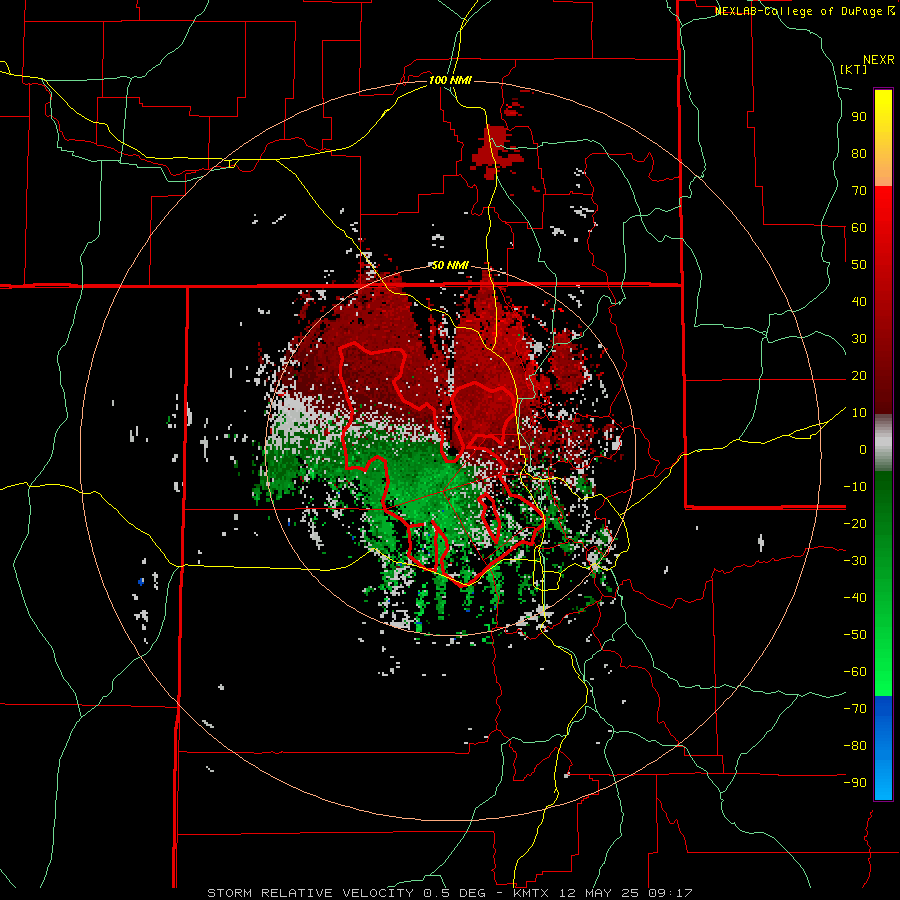Image resolution: width=900 pixels, height=900 pixels.
Task: Click the 70 value on the velocity scale
Action: click(859, 191)
